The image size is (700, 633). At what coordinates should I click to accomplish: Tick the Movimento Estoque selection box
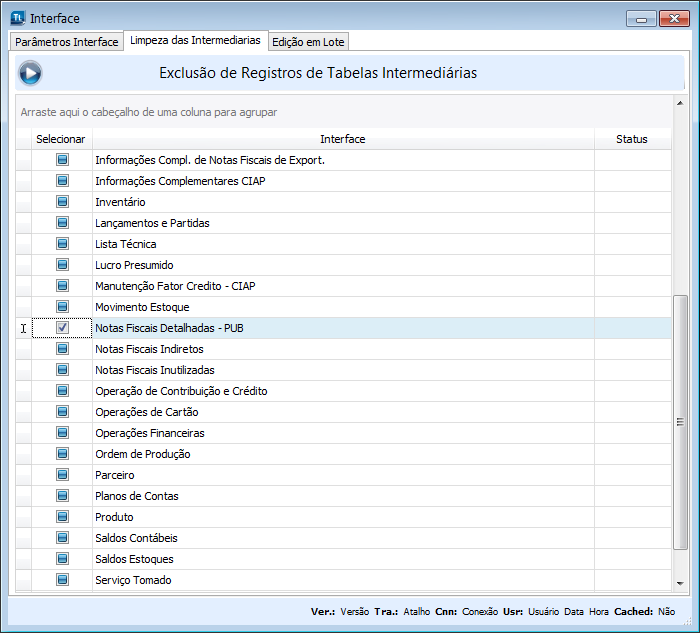[62, 307]
